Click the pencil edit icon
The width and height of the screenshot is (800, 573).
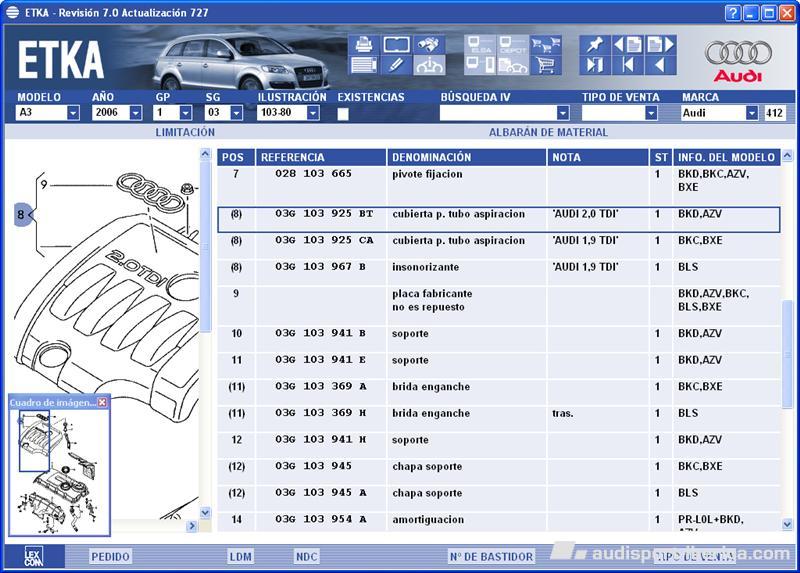396,65
